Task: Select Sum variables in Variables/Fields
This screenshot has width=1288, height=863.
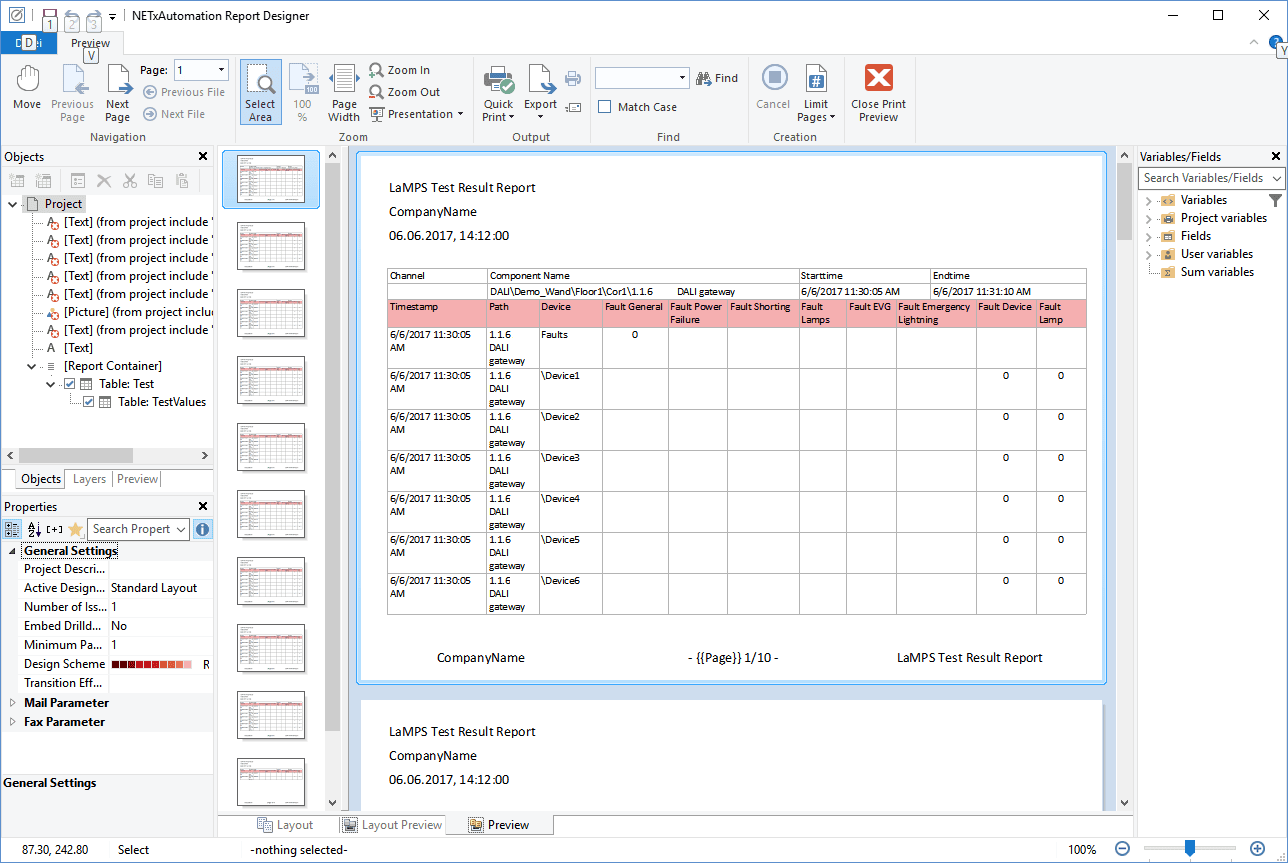Action: pyautogui.click(x=1217, y=272)
